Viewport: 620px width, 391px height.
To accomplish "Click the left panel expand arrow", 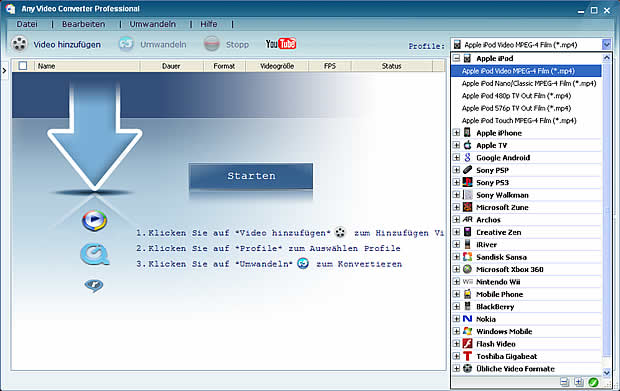I will [4, 71].
